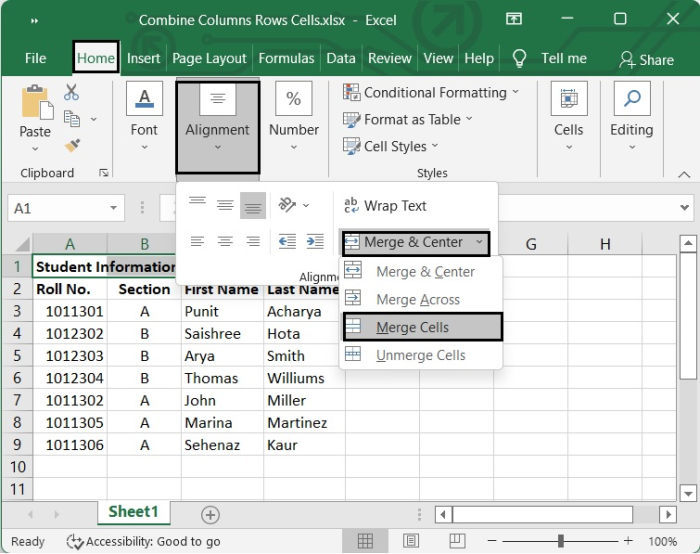700x554 pixels.
Task: Switch to the Formulas ribbon tab
Action: click(x=286, y=58)
